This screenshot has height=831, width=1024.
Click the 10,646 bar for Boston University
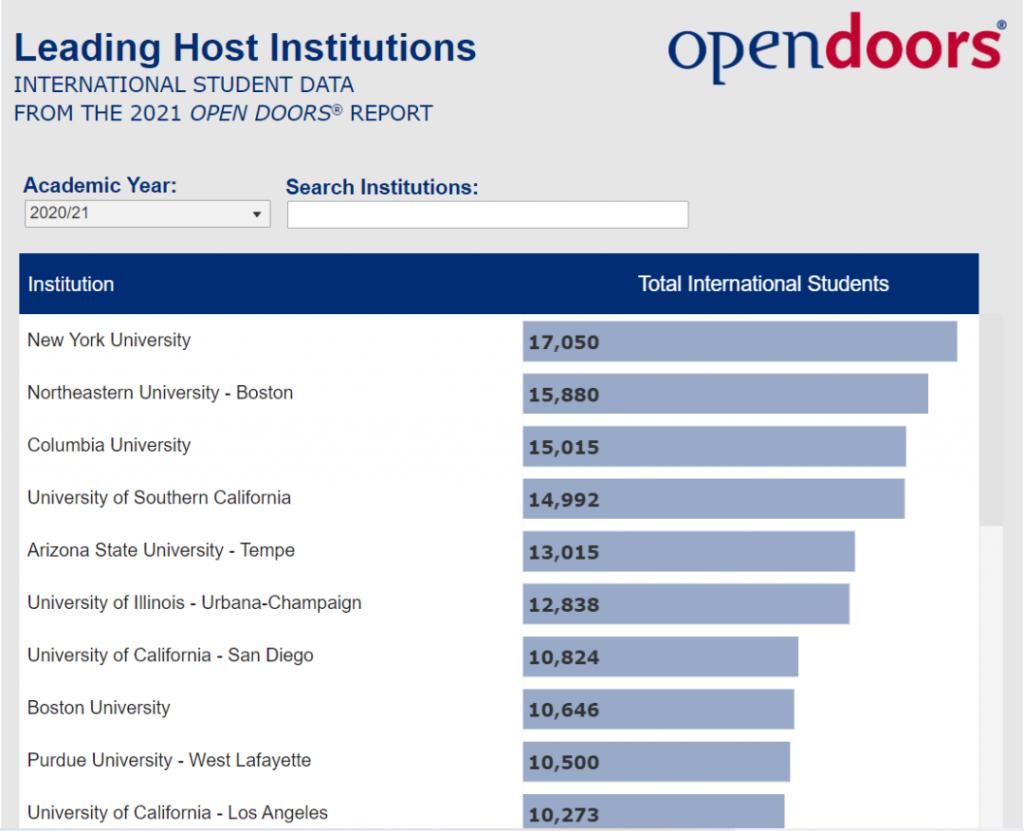click(658, 709)
